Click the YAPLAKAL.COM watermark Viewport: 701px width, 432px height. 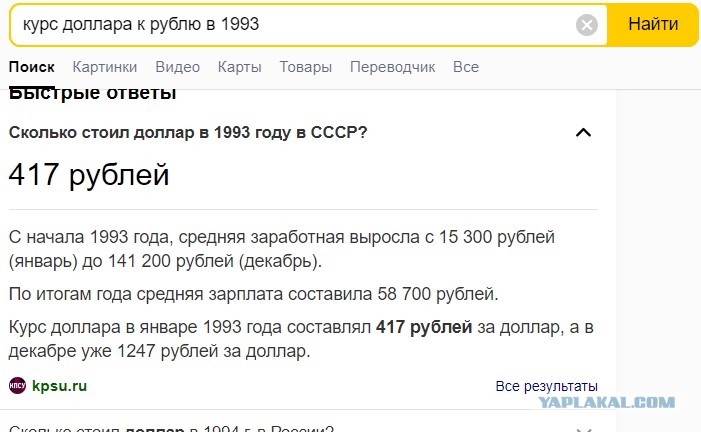pos(606,402)
